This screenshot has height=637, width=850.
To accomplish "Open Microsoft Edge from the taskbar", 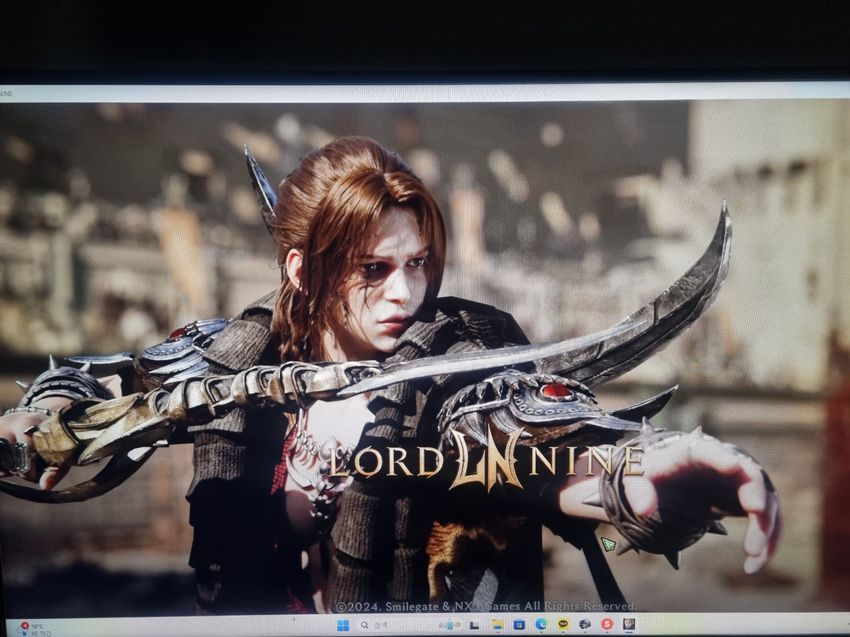I will coord(541,625).
